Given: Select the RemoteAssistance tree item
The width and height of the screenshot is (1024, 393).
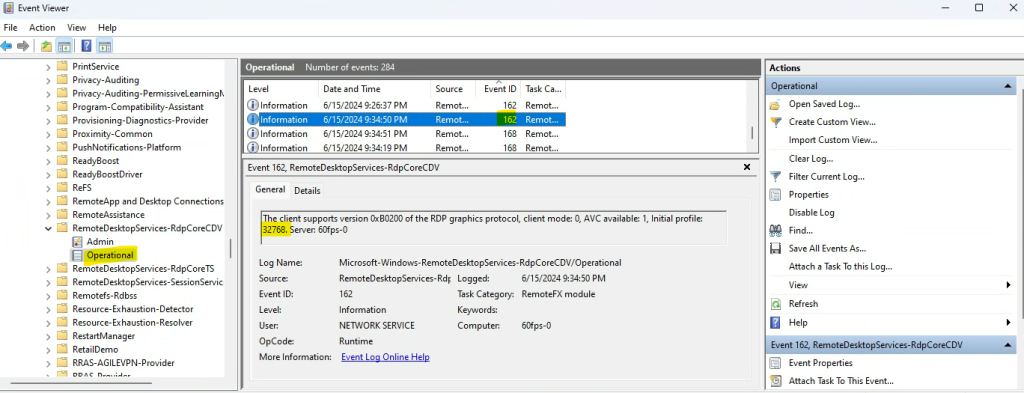Looking at the screenshot, I should [108, 215].
